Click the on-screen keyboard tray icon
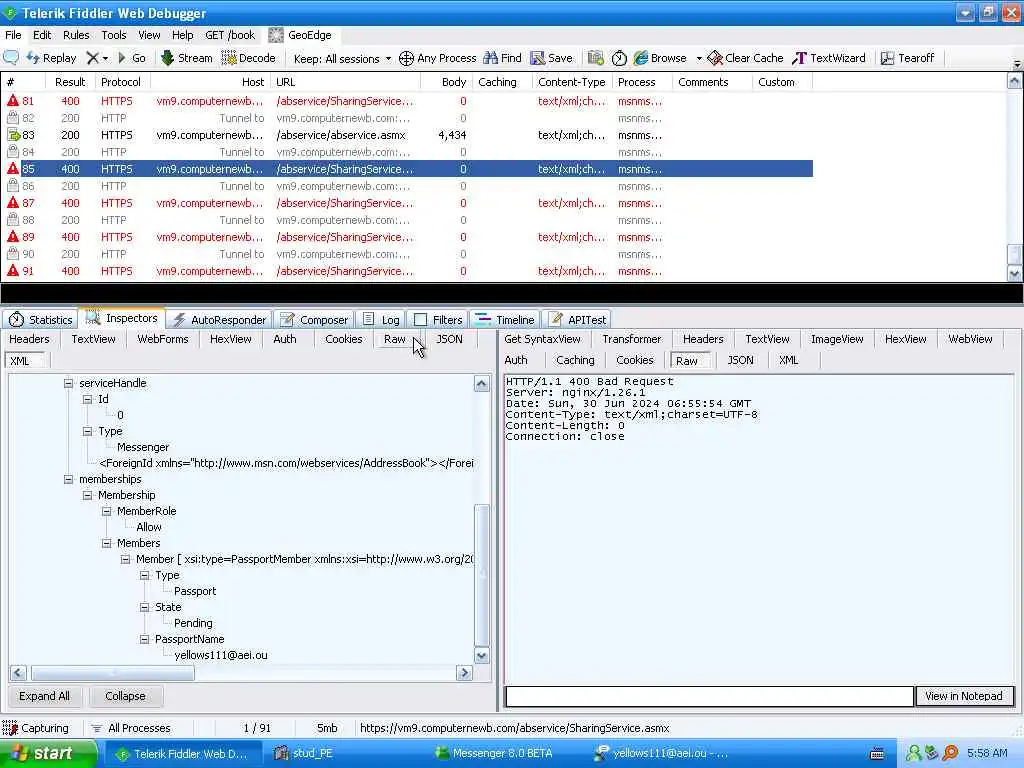This screenshot has height=768, width=1024. 878,754
